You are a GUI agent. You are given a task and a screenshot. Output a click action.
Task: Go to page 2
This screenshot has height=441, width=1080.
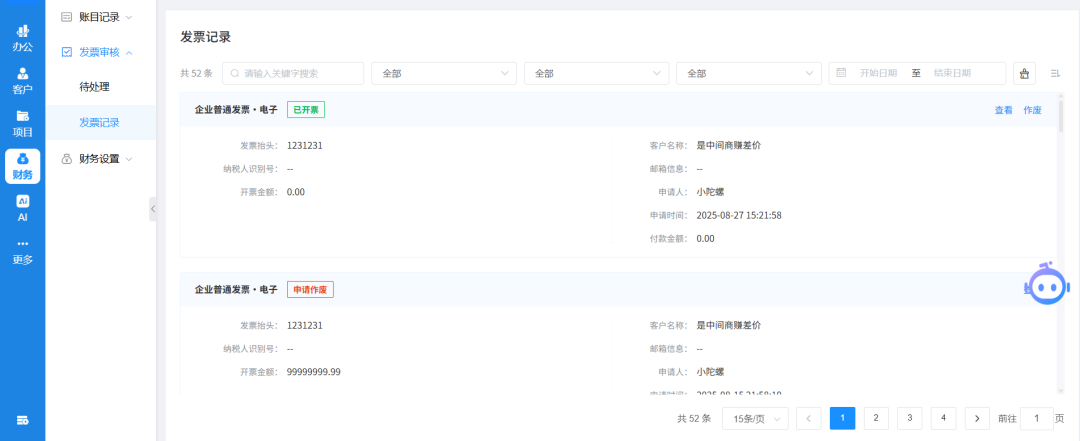[876, 418]
